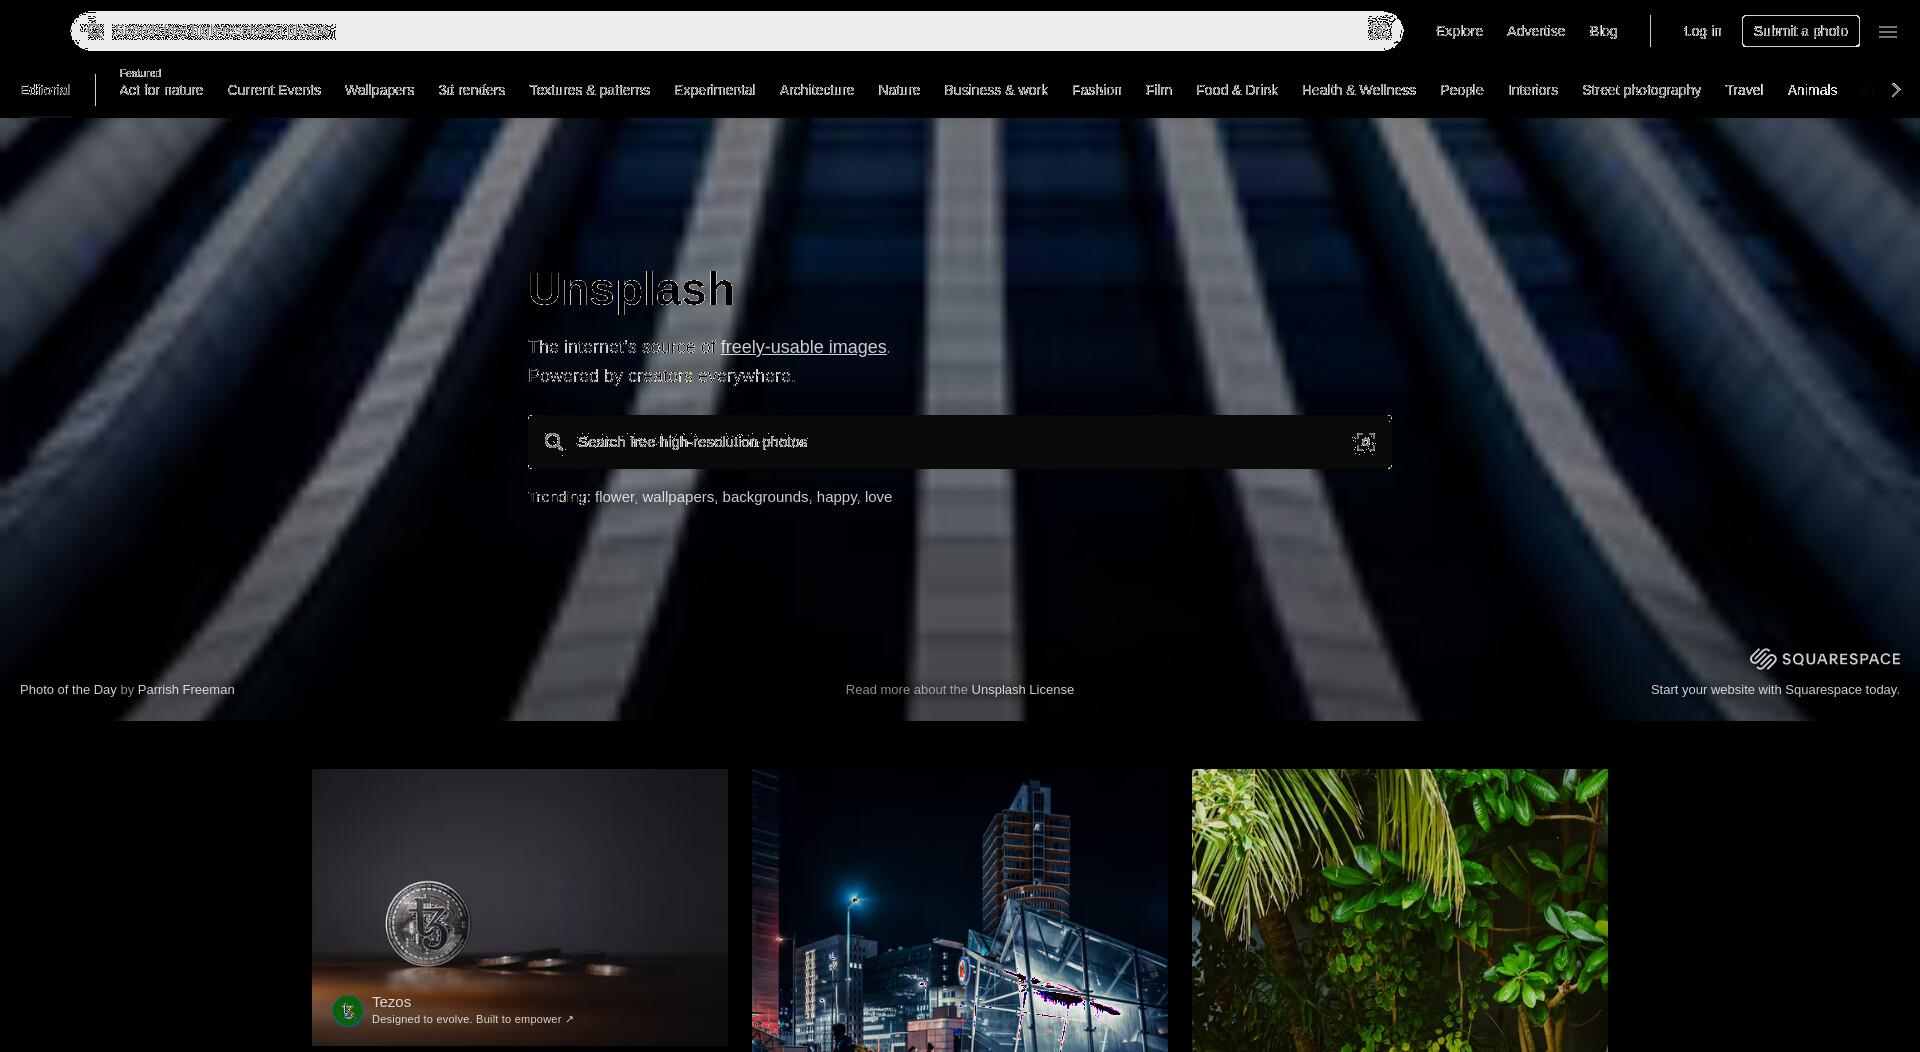
Task: Focus the top header search bar
Action: 737,31
